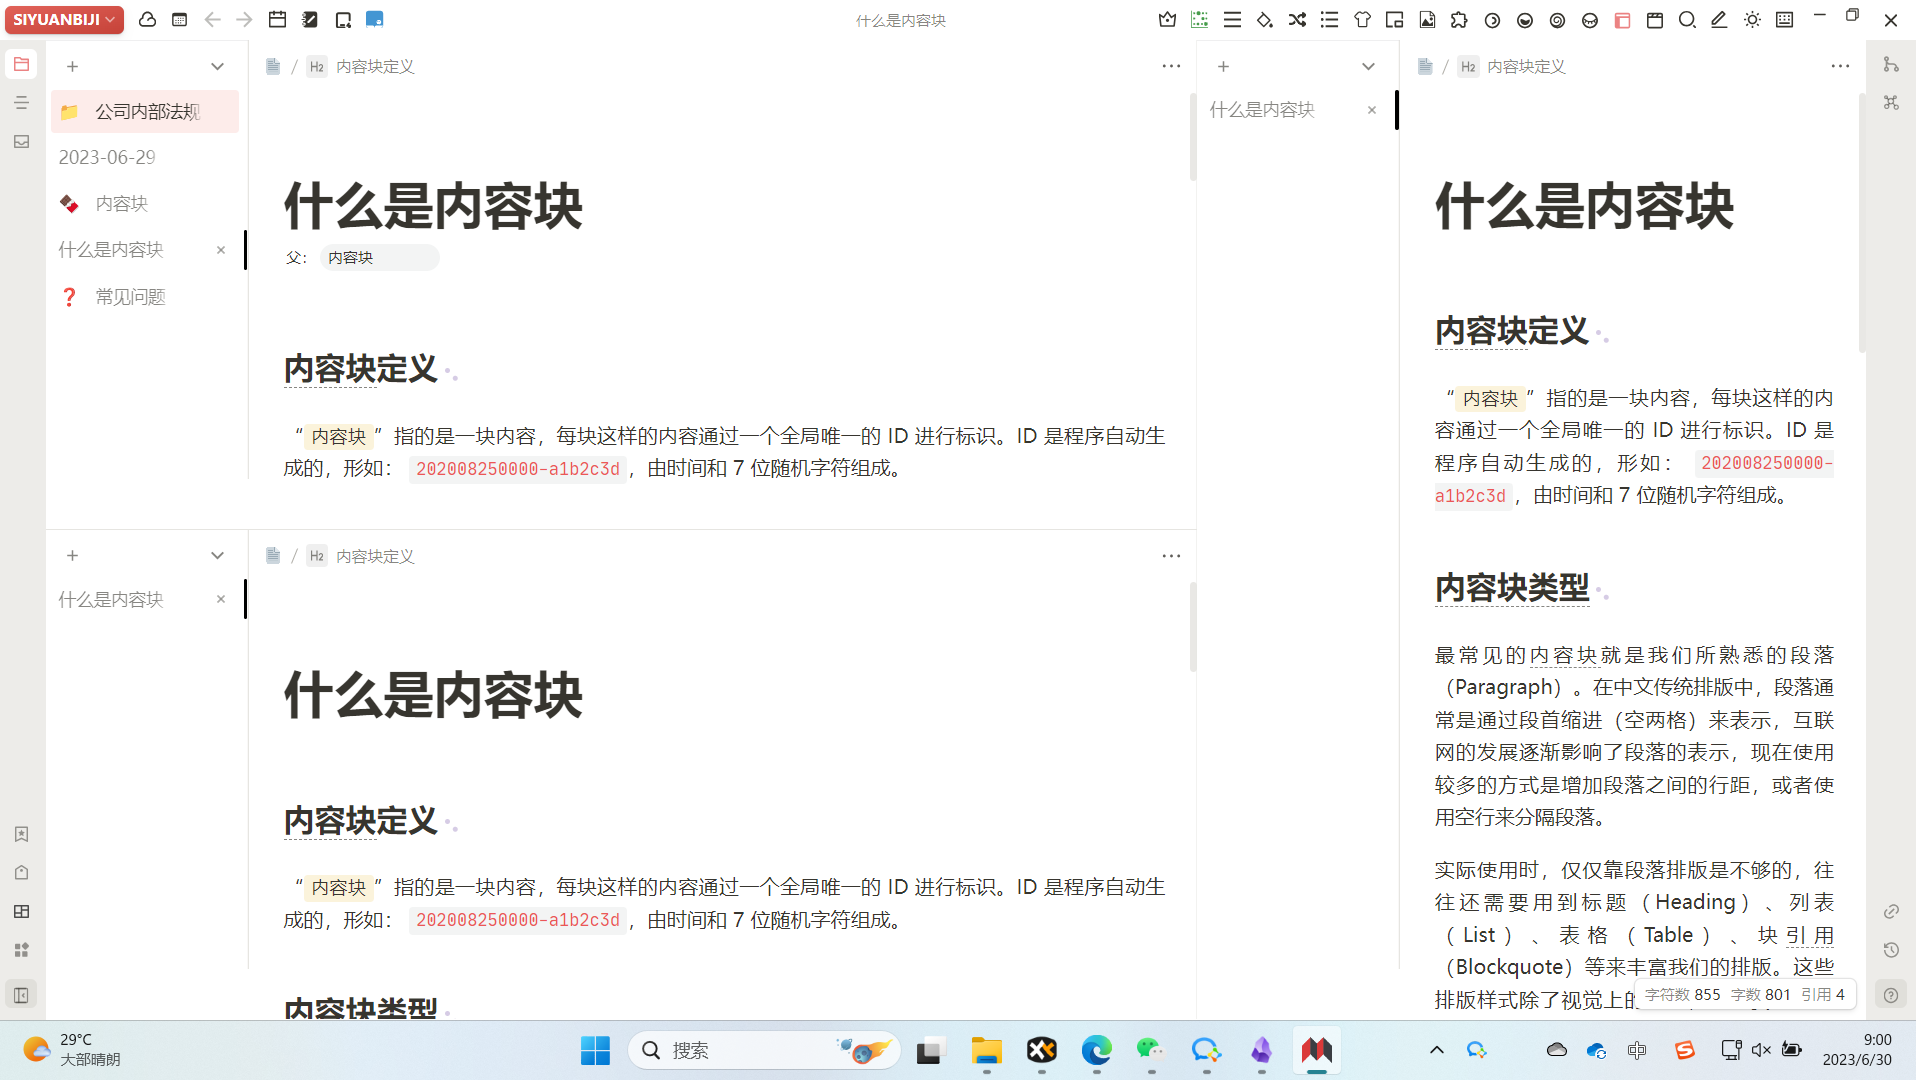Select the 公司内部法规 notebook
This screenshot has width=1916, height=1080.
(x=145, y=112)
